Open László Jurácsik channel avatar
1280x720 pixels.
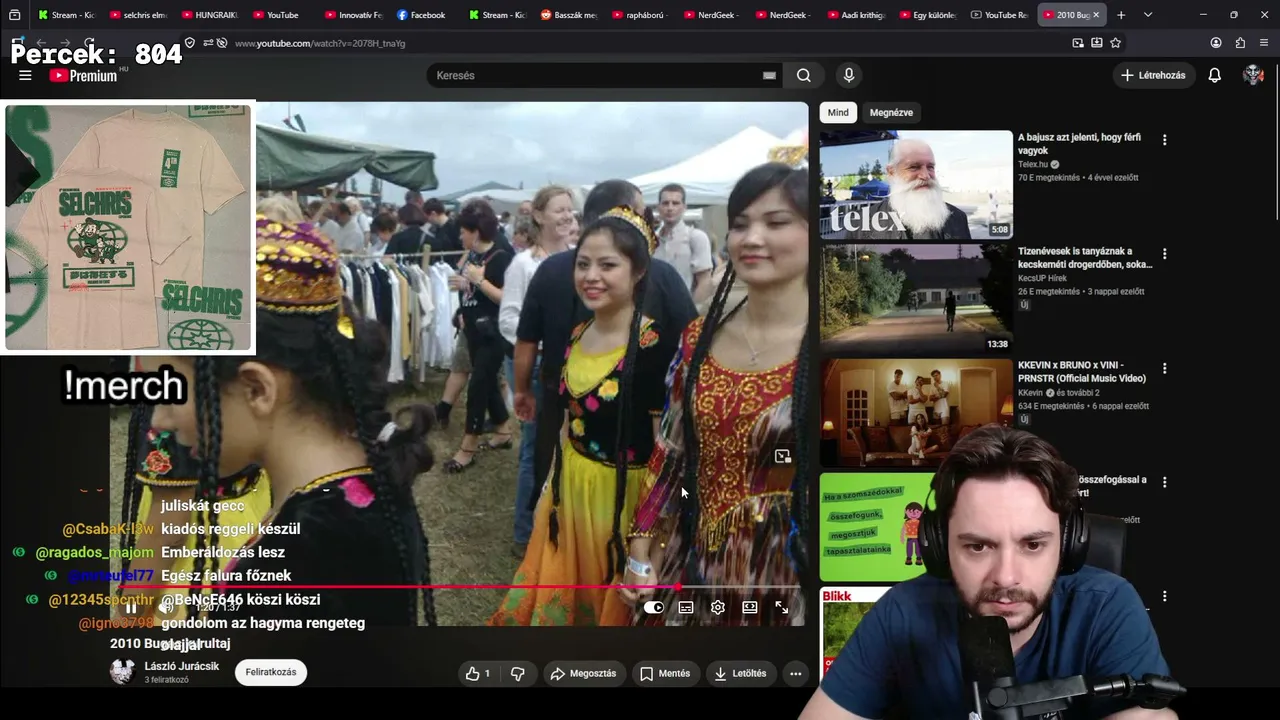coord(122,672)
